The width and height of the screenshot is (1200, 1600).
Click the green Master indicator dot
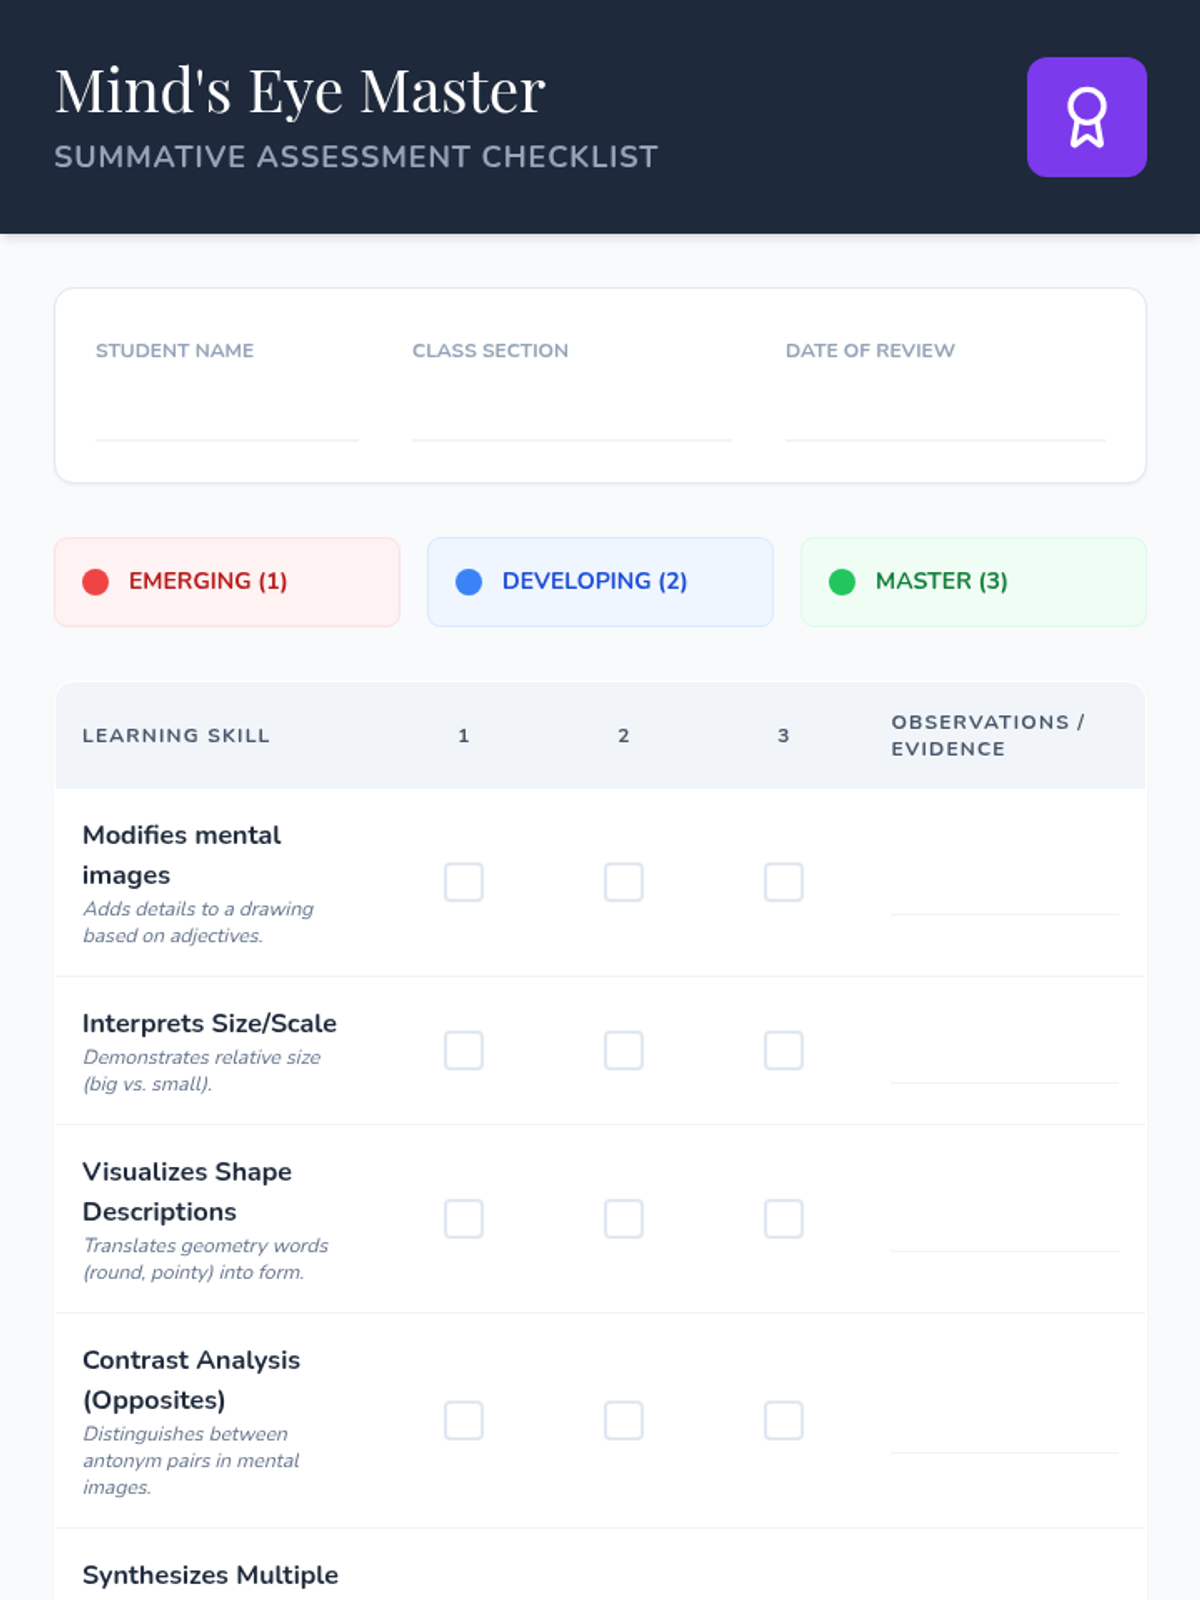(842, 582)
